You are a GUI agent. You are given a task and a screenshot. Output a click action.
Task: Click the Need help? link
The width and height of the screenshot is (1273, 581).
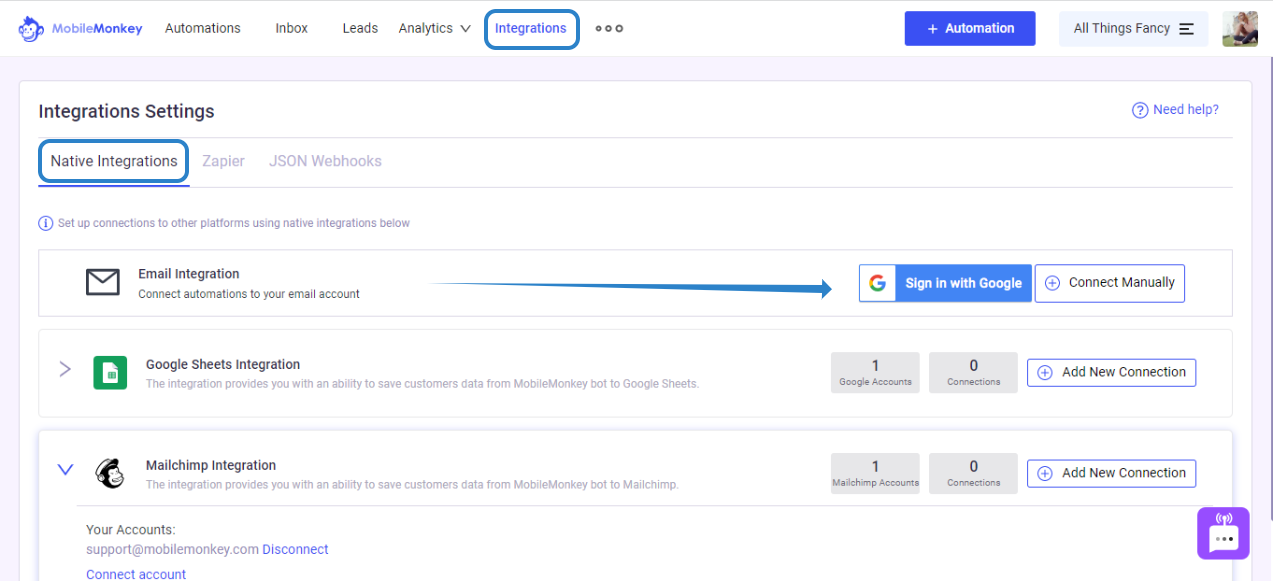[x=1175, y=110]
